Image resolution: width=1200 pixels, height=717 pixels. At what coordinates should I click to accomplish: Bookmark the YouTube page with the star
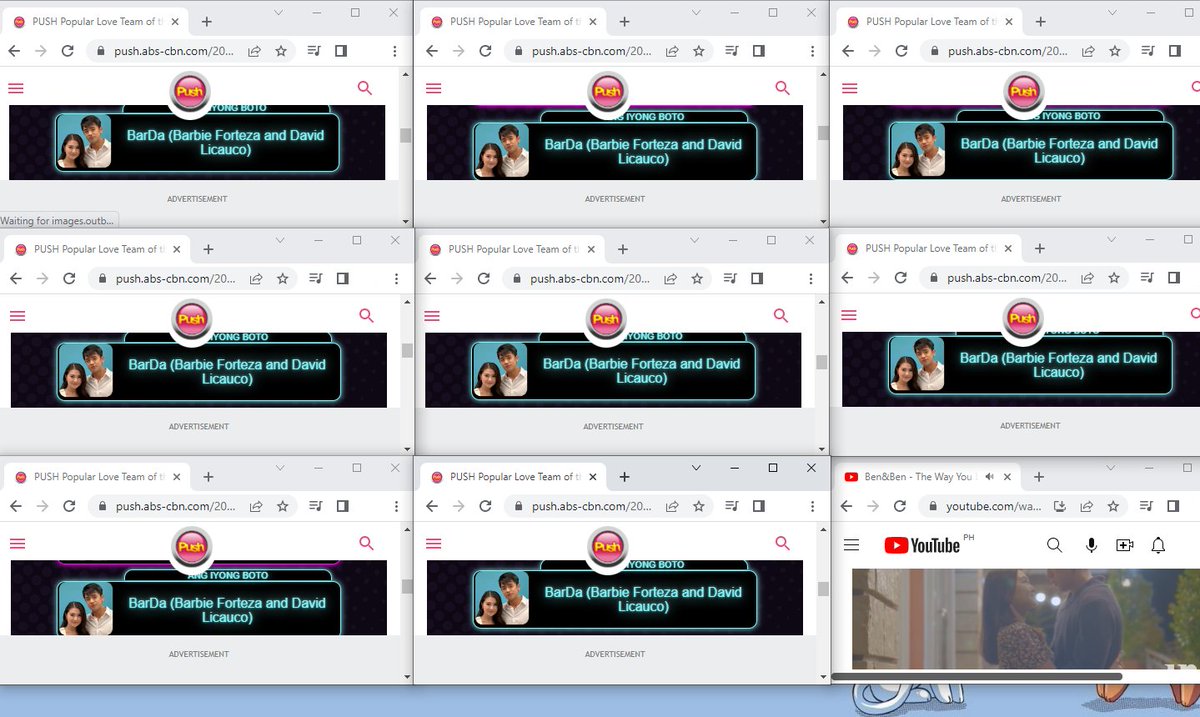[x=1113, y=507]
